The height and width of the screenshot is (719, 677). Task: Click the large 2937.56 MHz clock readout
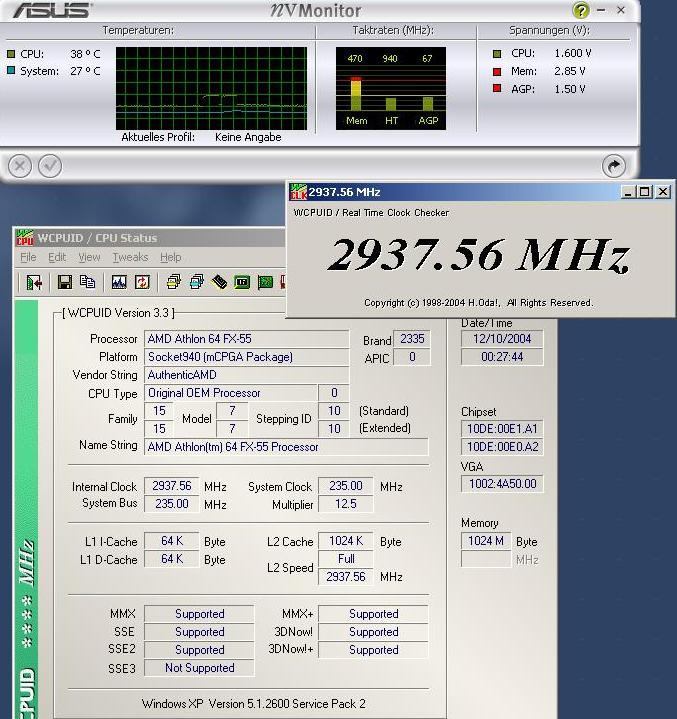point(479,255)
